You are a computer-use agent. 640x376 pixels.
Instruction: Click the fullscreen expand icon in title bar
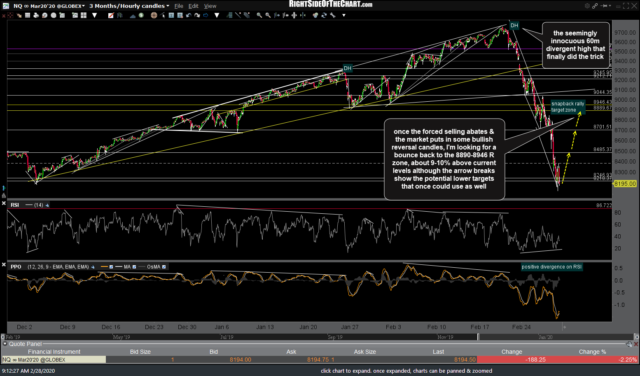pyautogui.click(x=626, y=6)
